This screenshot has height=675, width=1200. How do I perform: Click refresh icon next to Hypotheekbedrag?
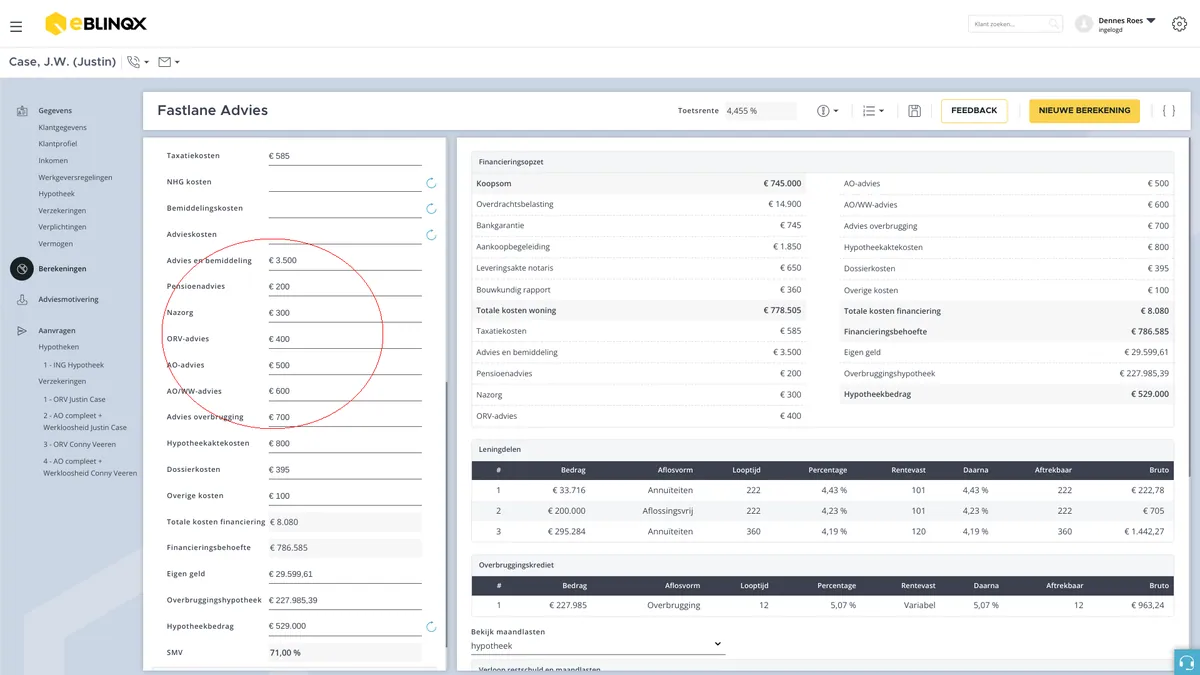point(431,627)
